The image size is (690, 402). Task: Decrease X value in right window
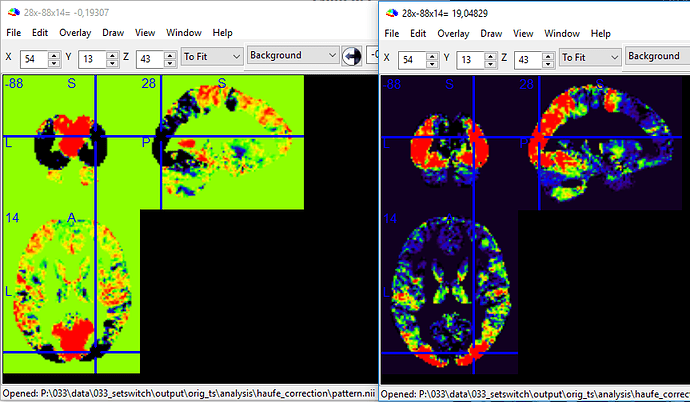[x=432, y=64]
